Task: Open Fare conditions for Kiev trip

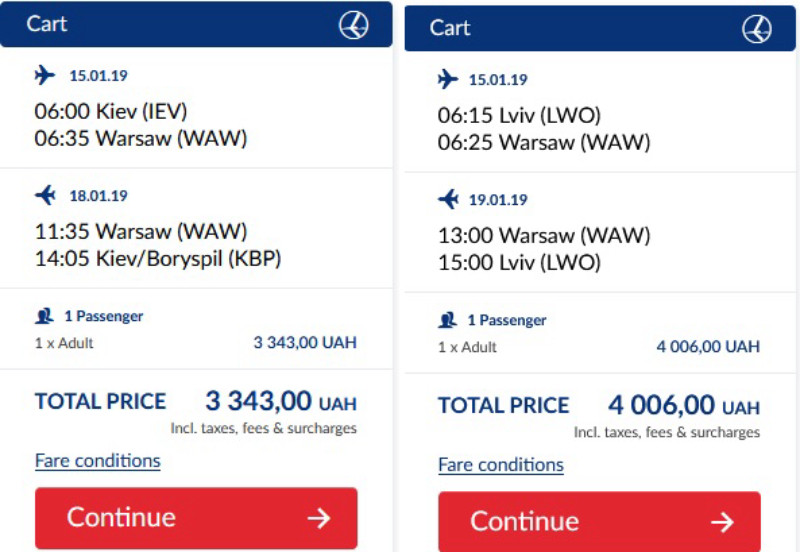Action: click(x=97, y=461)
